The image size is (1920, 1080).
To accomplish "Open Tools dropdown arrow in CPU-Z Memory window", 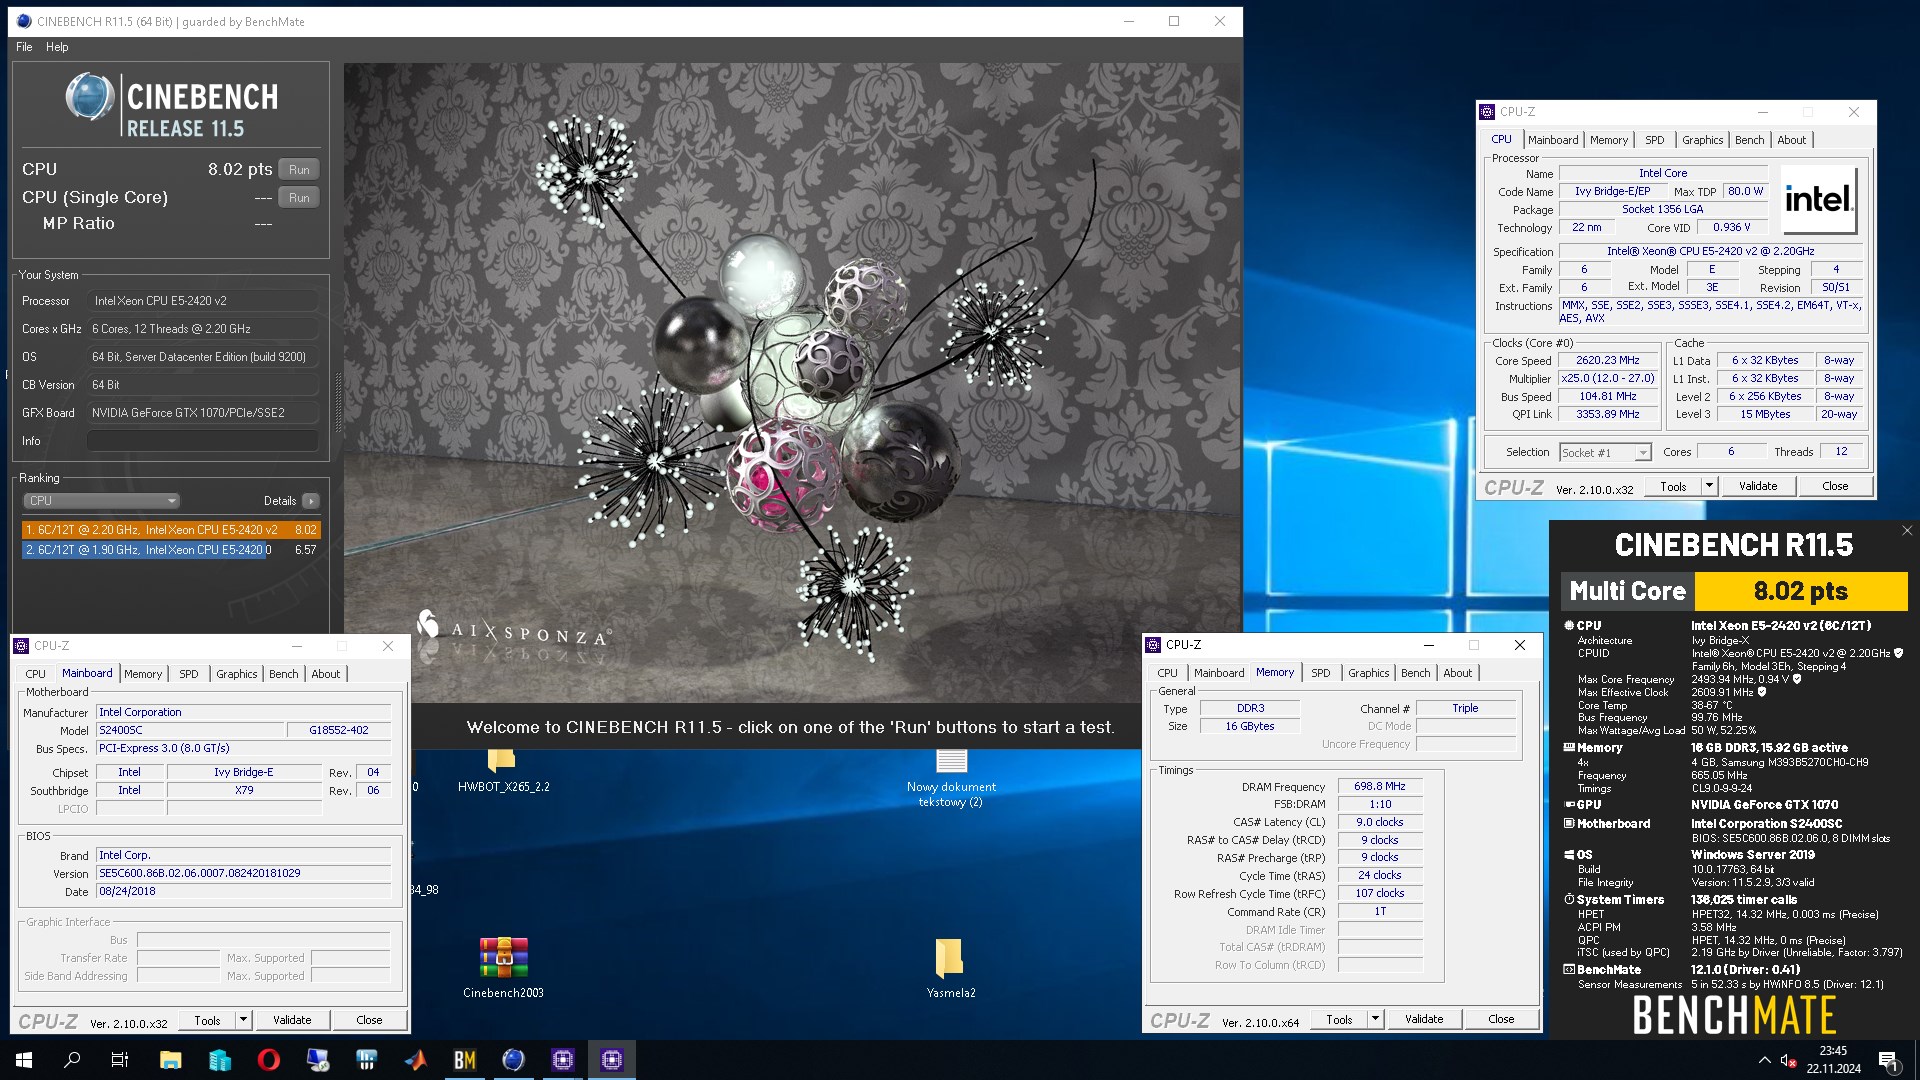I will (x=1375, y=1019).
